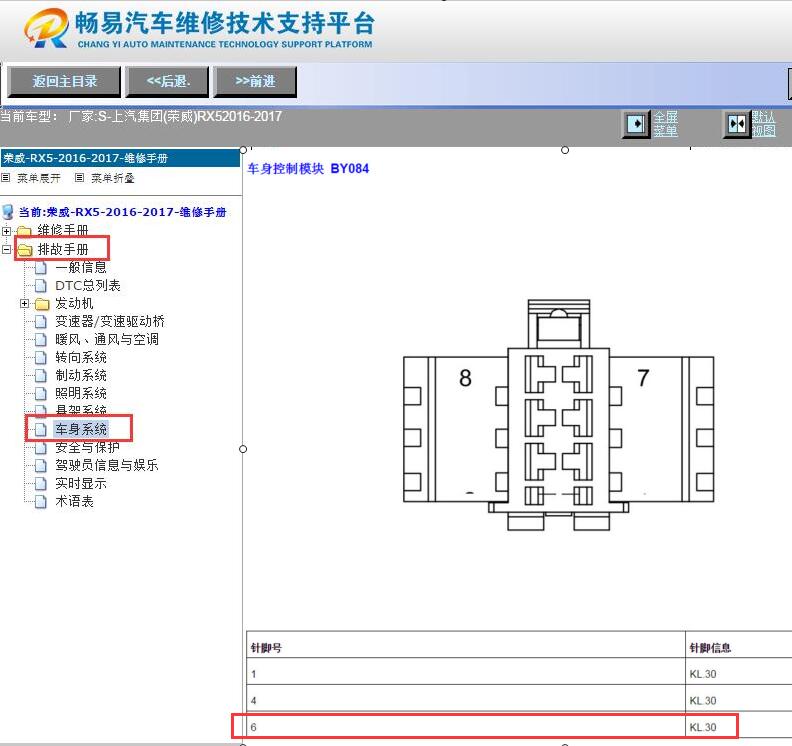Open the 驾驶员信息与娱乐 page

click(x=107, y=465)
